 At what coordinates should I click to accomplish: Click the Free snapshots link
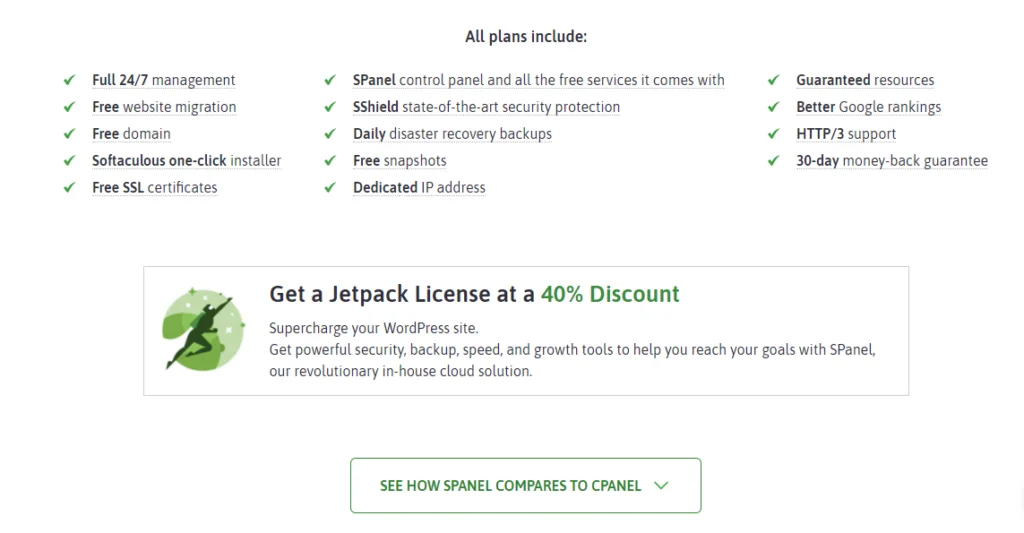(399, 161)
